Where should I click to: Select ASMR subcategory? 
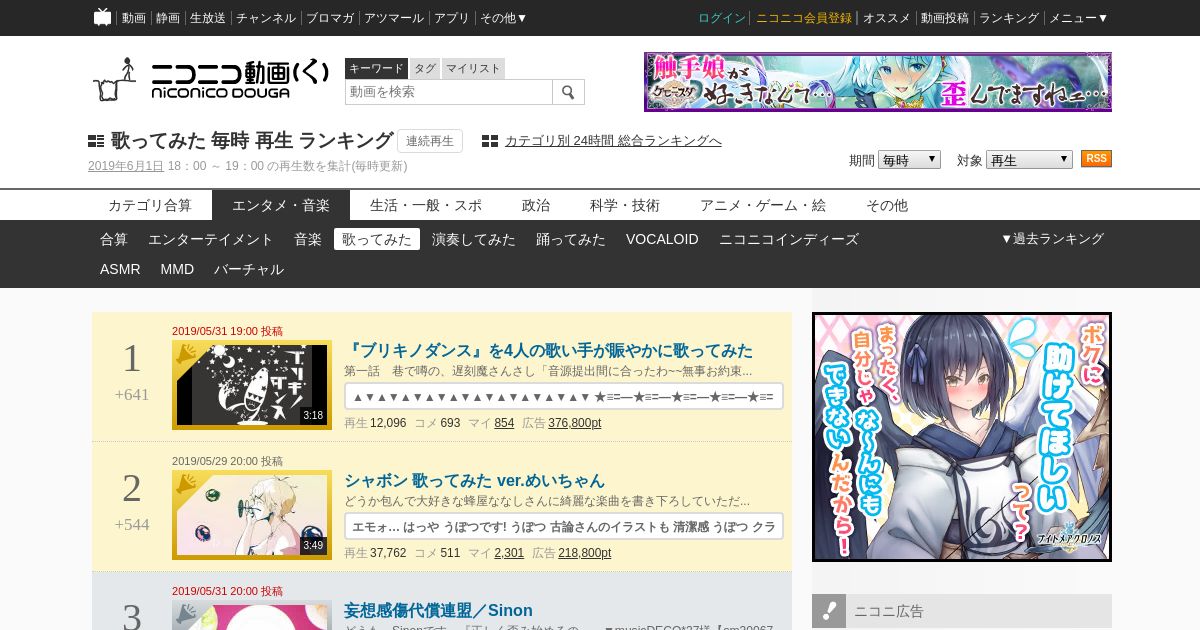(x=120, y=269)
